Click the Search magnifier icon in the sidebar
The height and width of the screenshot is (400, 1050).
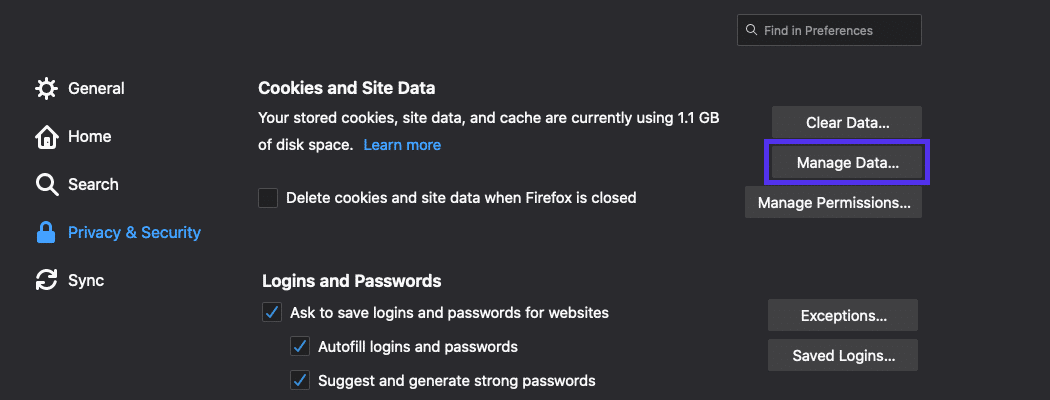click(46, 185)
